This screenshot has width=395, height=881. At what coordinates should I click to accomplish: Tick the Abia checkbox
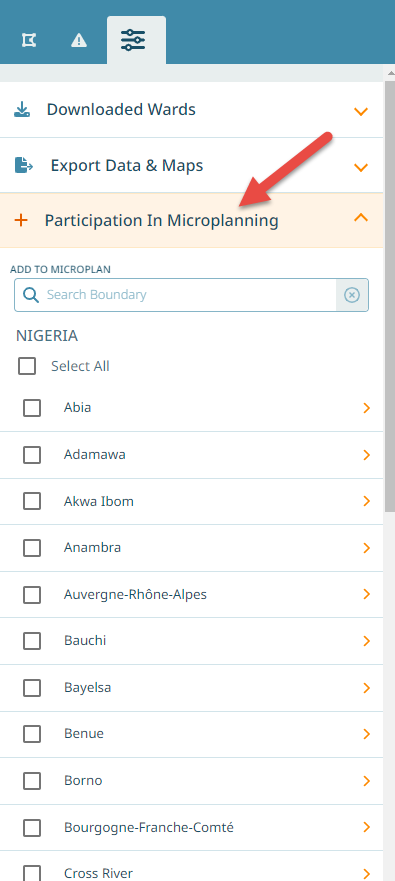(32, 408)
